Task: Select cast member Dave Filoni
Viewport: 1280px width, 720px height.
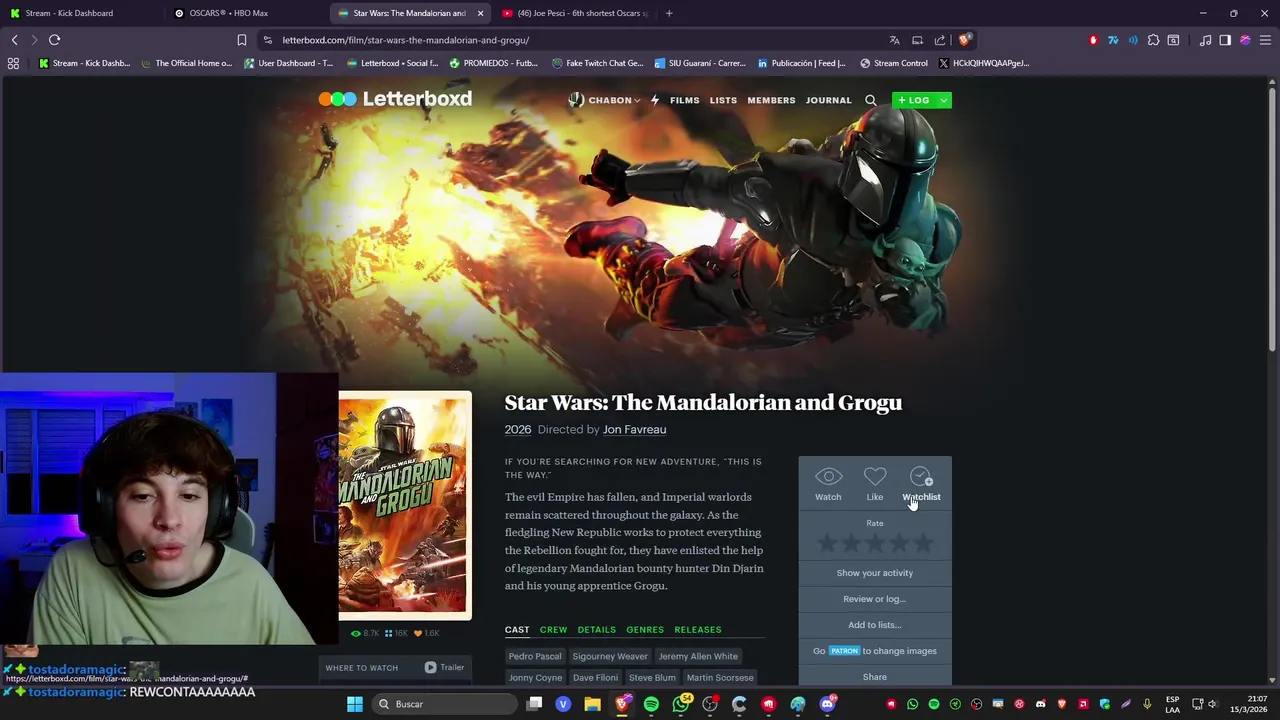Action: pyautogui.click(x=595, y=678)
